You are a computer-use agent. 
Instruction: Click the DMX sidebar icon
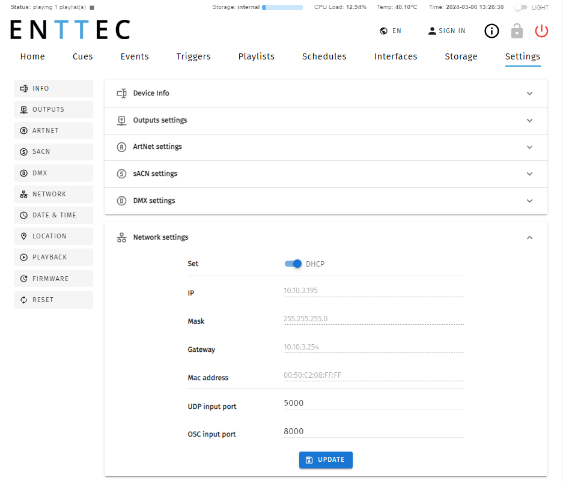24,173
